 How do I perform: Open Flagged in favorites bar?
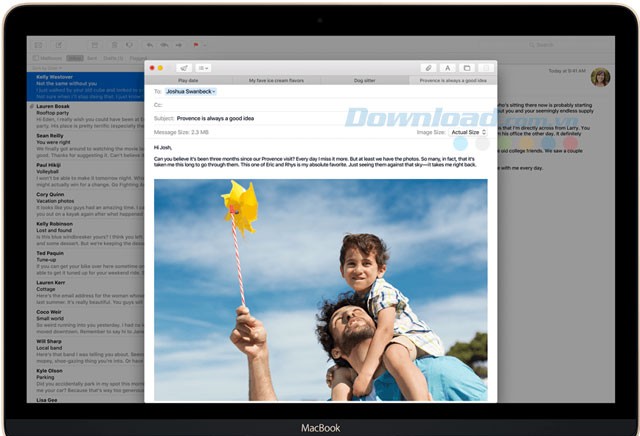138,58
